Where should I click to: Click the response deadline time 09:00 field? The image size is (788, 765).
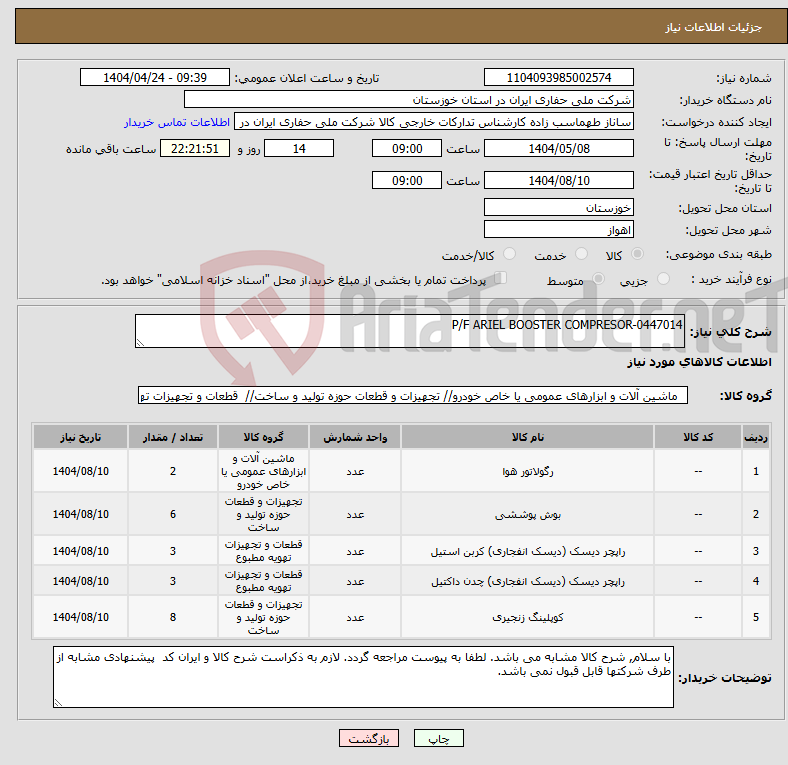(407, 148)
